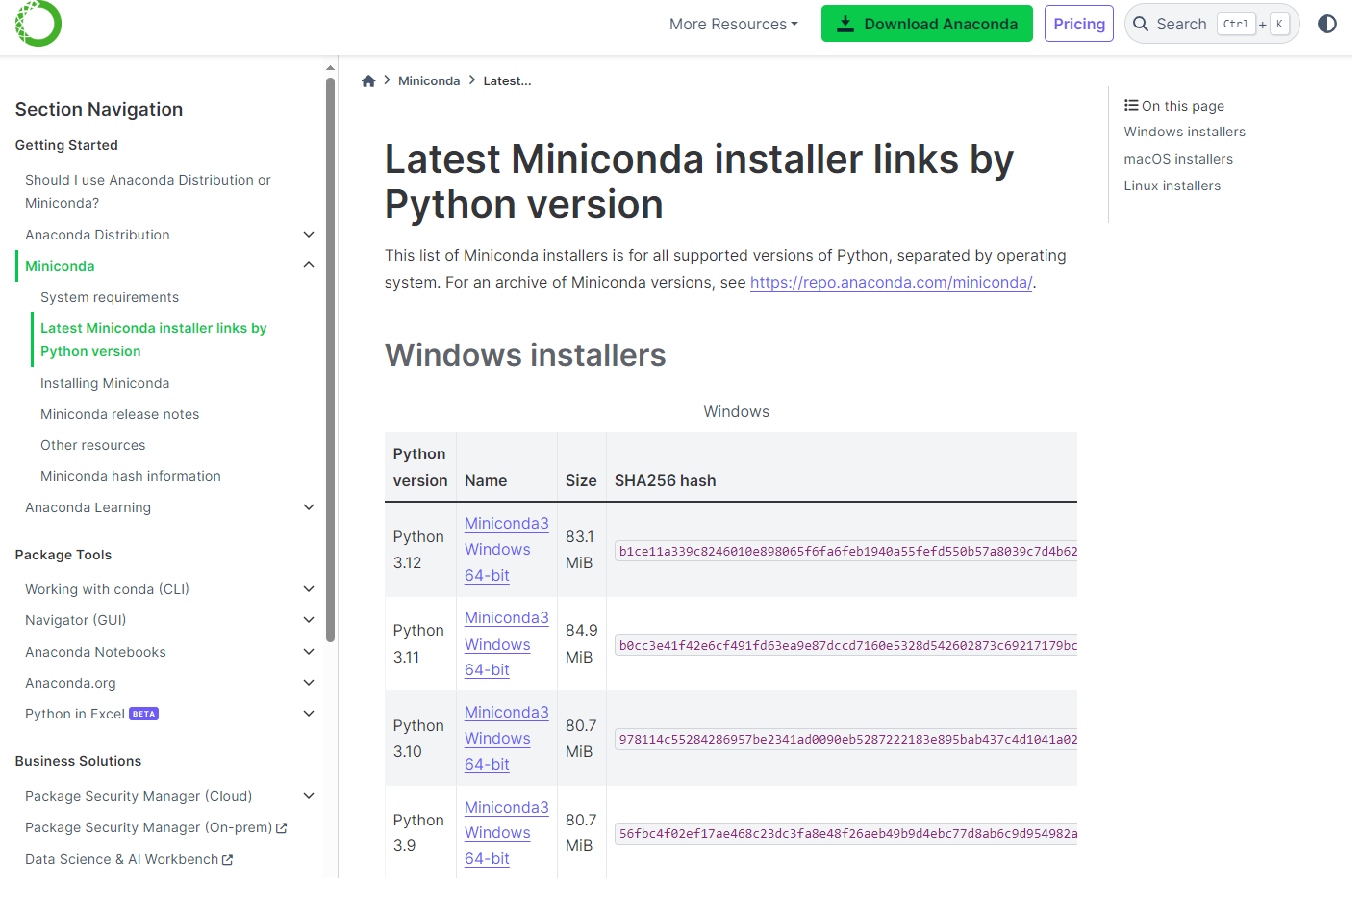1352x914 pixels.
Task: Click external link icon beside Package Security Manager (On-prem)
Action: pyautogui.click(x=282, y=828)
